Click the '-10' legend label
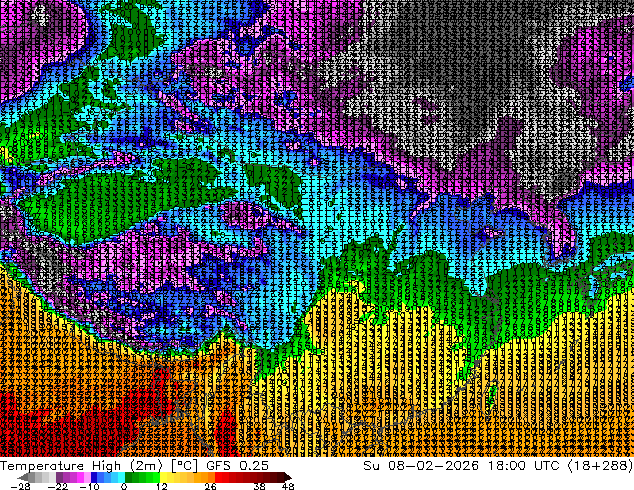This screenshot has height=490, width=634. click(89, 486)
